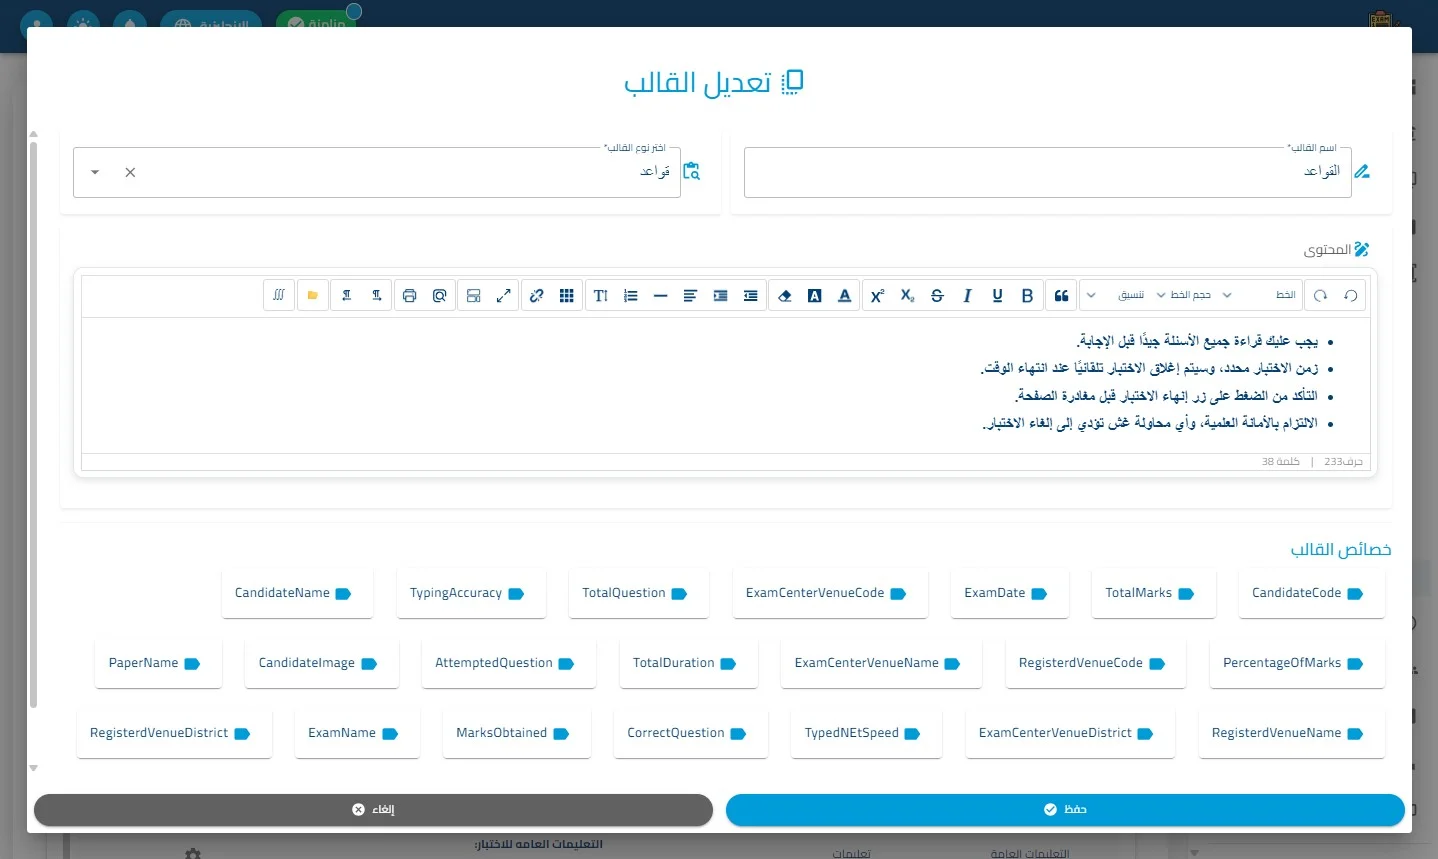
Task: Insert the PercentageOfMarks property tag
Action: 1297,664
